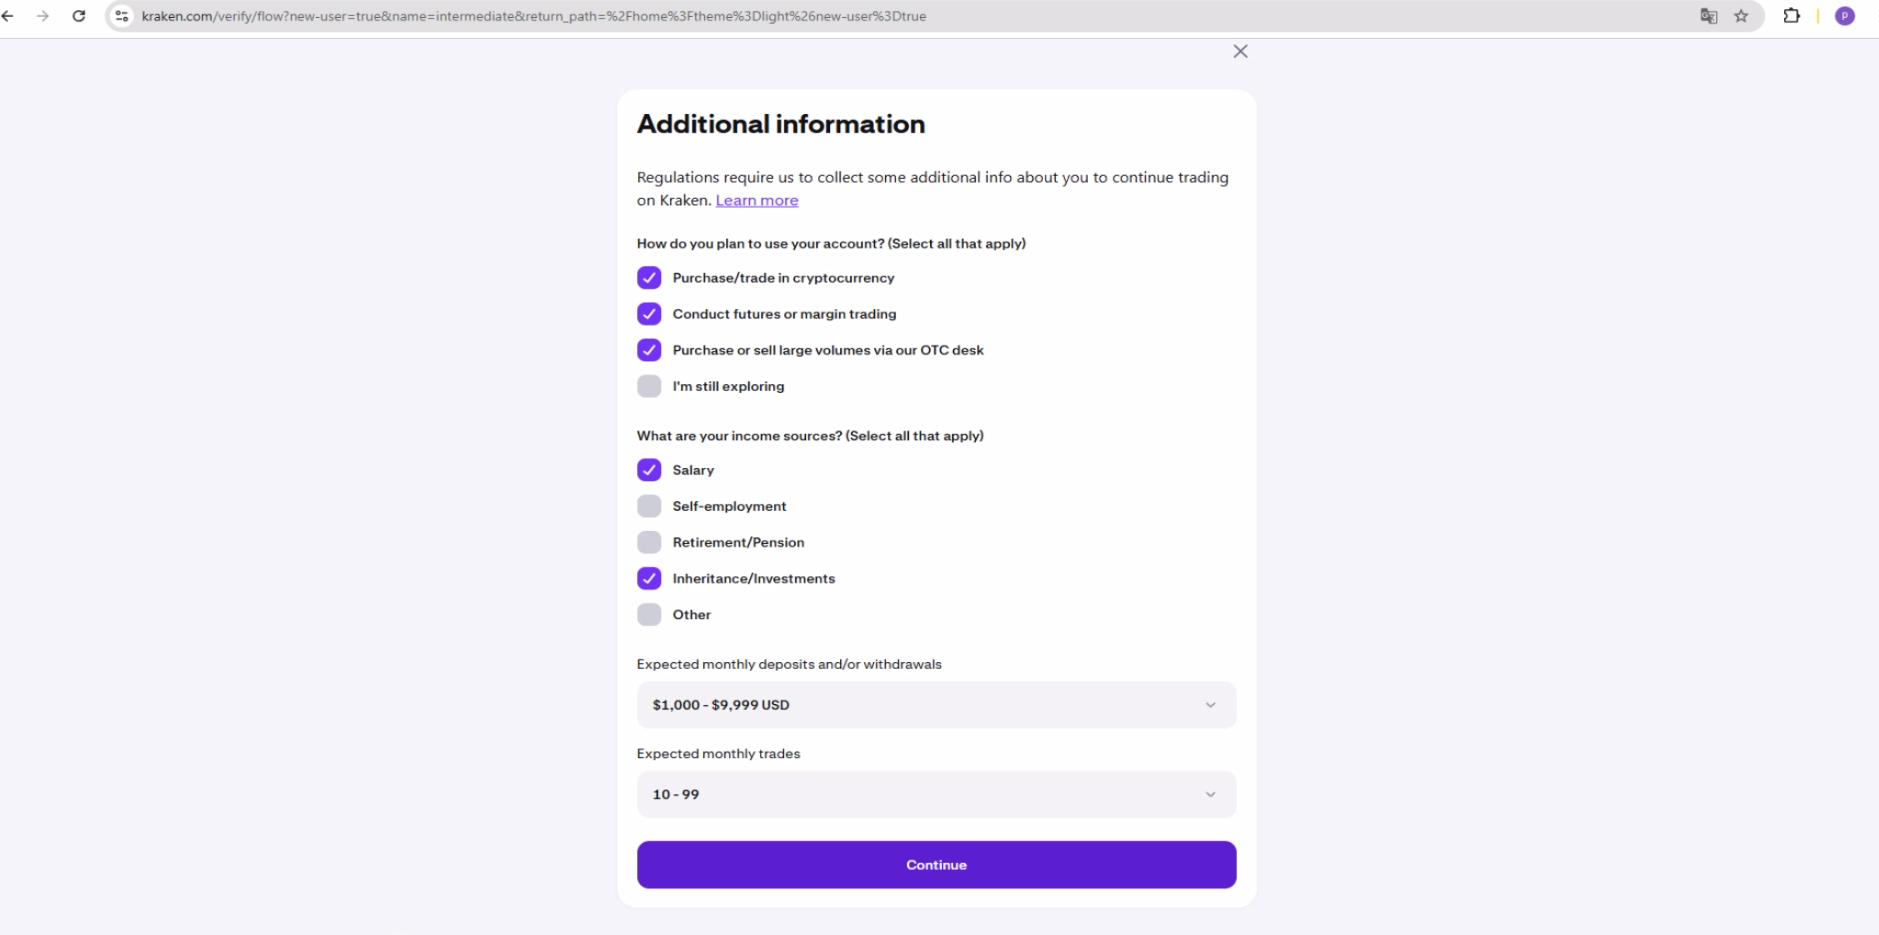
Task: Open the browser profile avatar
Action: 1845,16
